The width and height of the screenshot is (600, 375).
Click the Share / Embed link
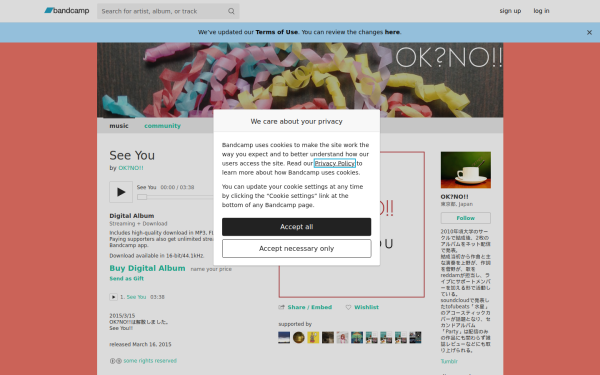coord(310,307)
